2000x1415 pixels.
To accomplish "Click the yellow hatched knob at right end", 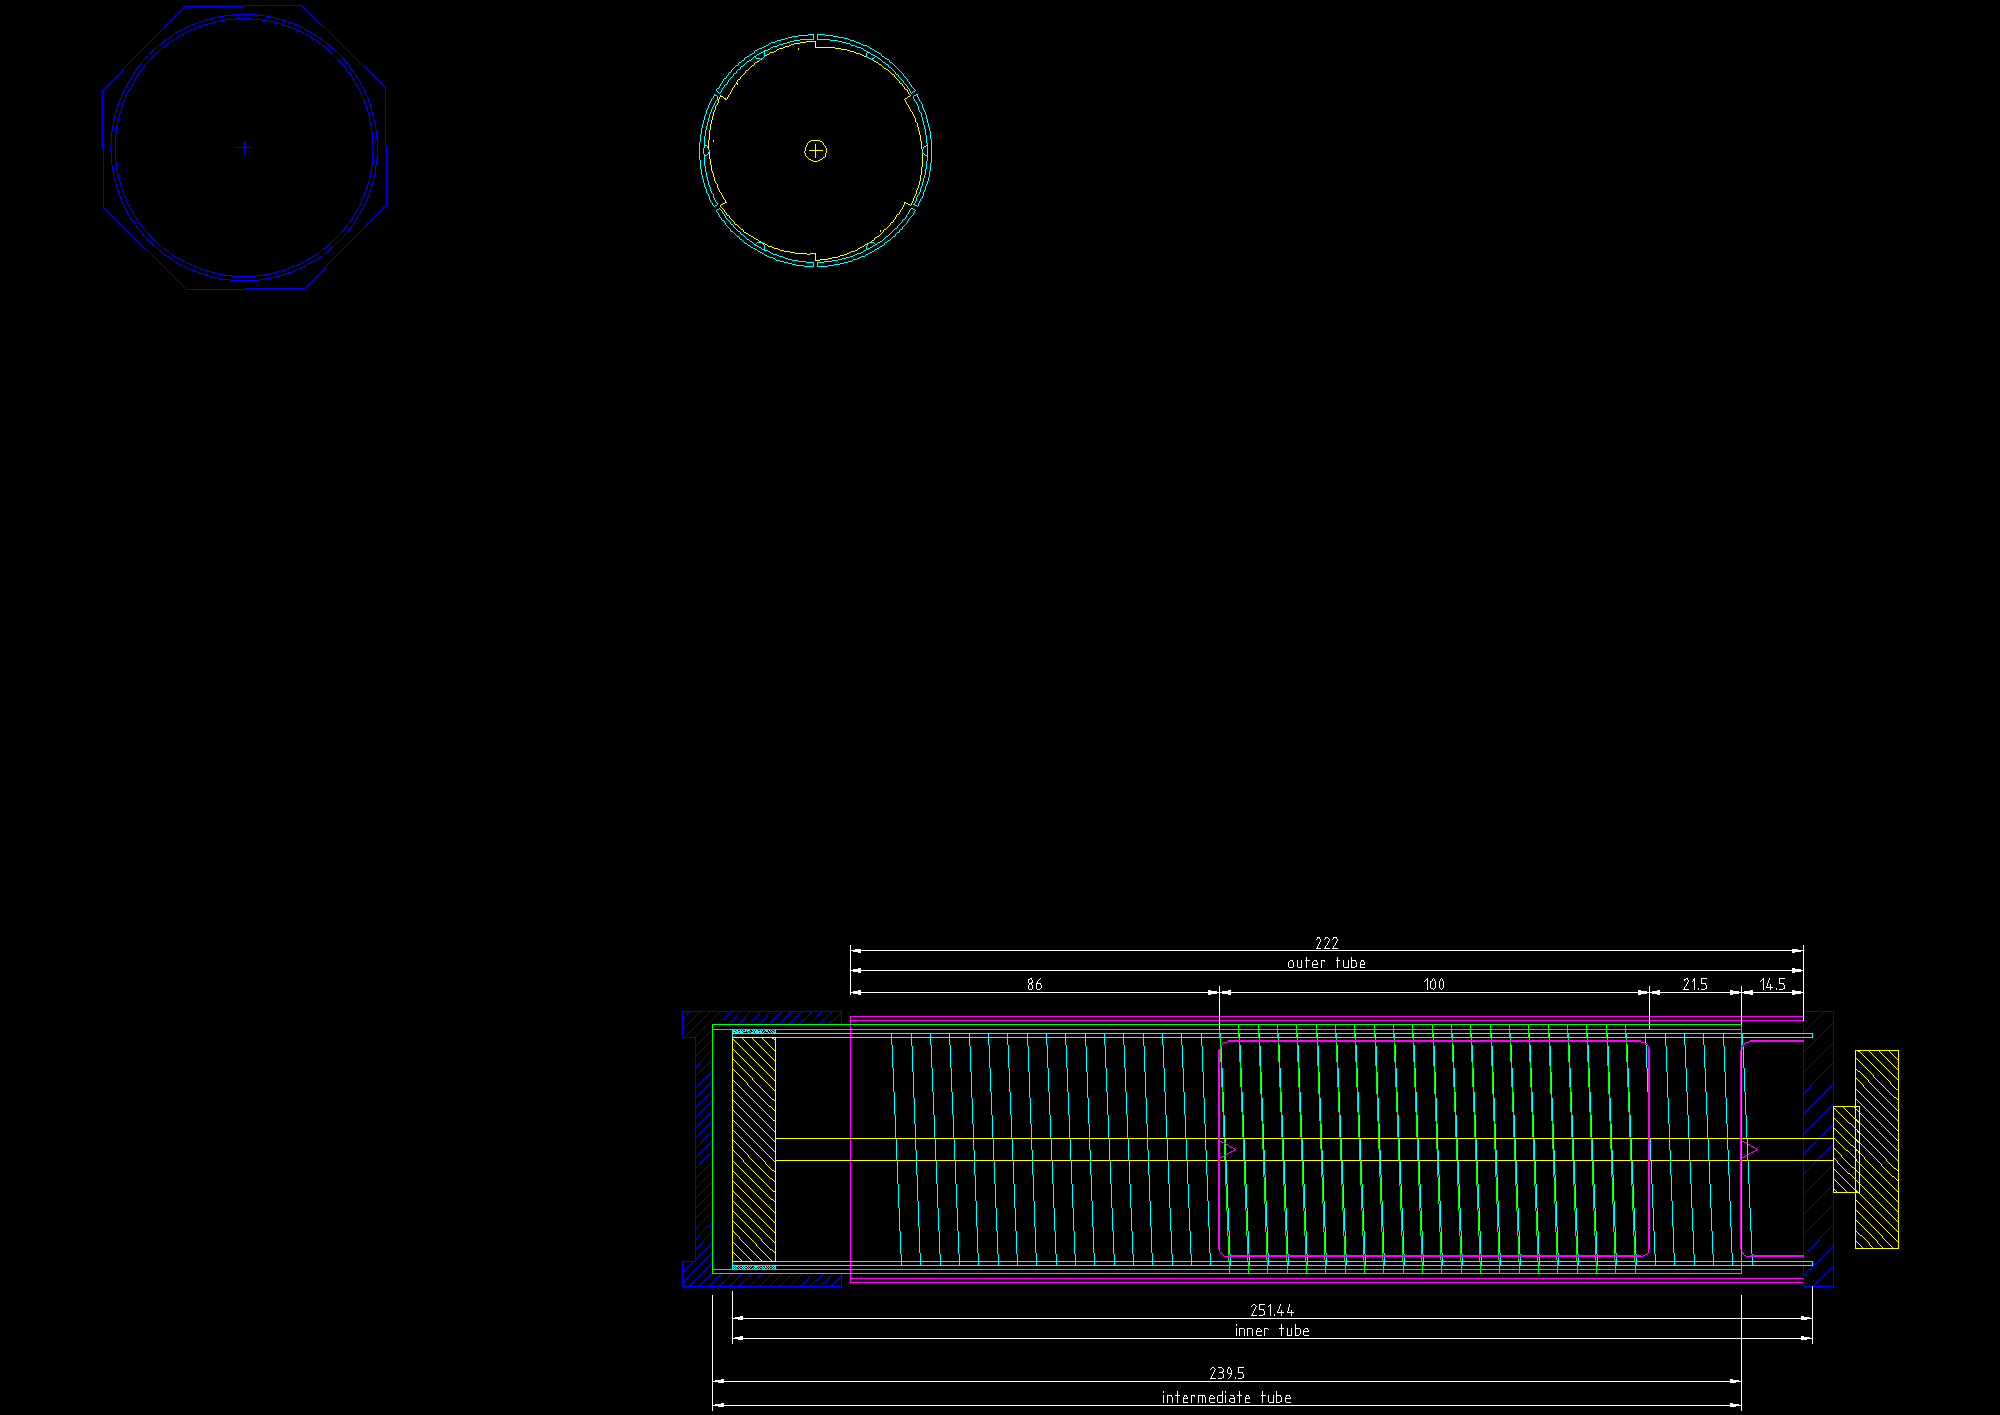I will coord(1876,1149).
